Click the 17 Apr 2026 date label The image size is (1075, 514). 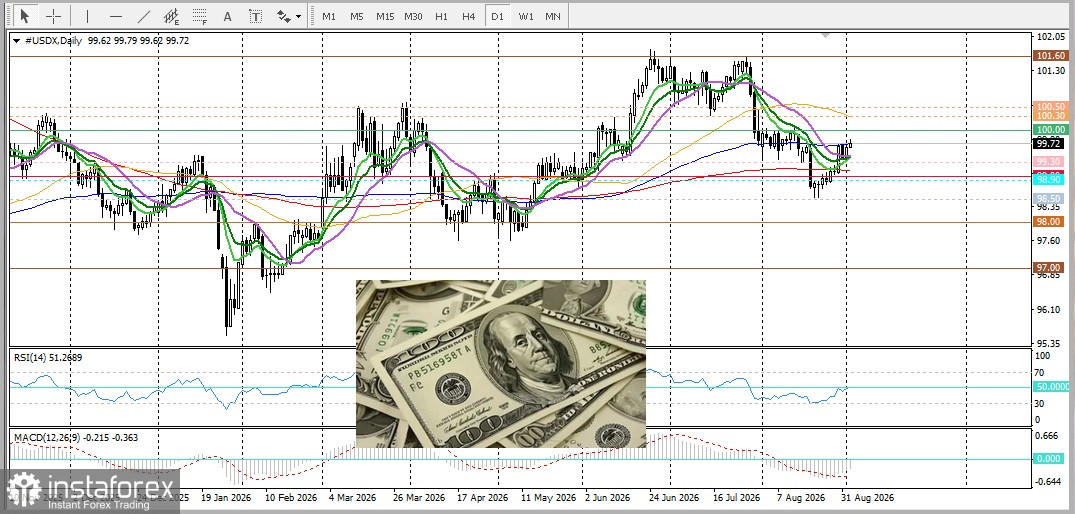coord(481,496)
